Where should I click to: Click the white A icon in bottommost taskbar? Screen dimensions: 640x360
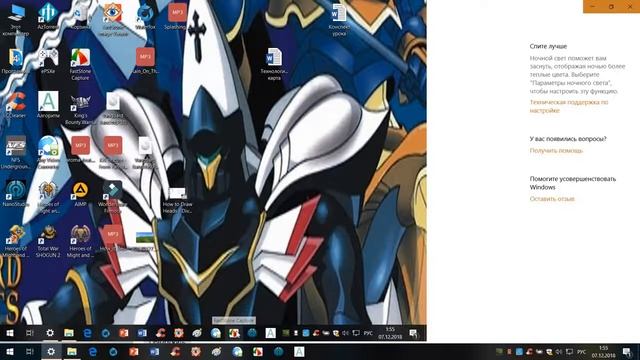[299, 351]
